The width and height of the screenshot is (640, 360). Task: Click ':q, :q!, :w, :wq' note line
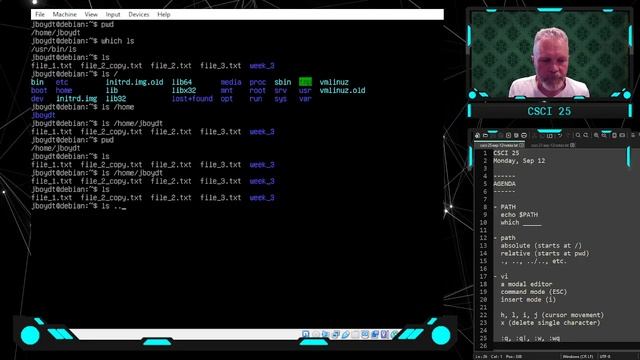530,338
